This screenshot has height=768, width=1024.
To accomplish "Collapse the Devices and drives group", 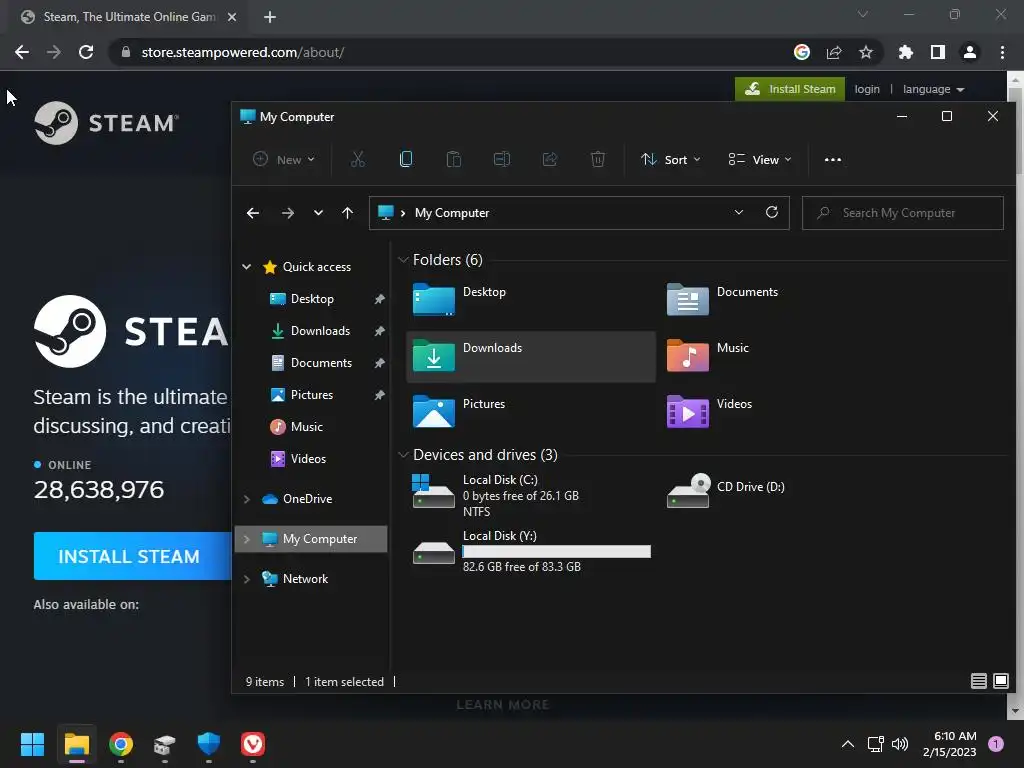I will point(403,455).
